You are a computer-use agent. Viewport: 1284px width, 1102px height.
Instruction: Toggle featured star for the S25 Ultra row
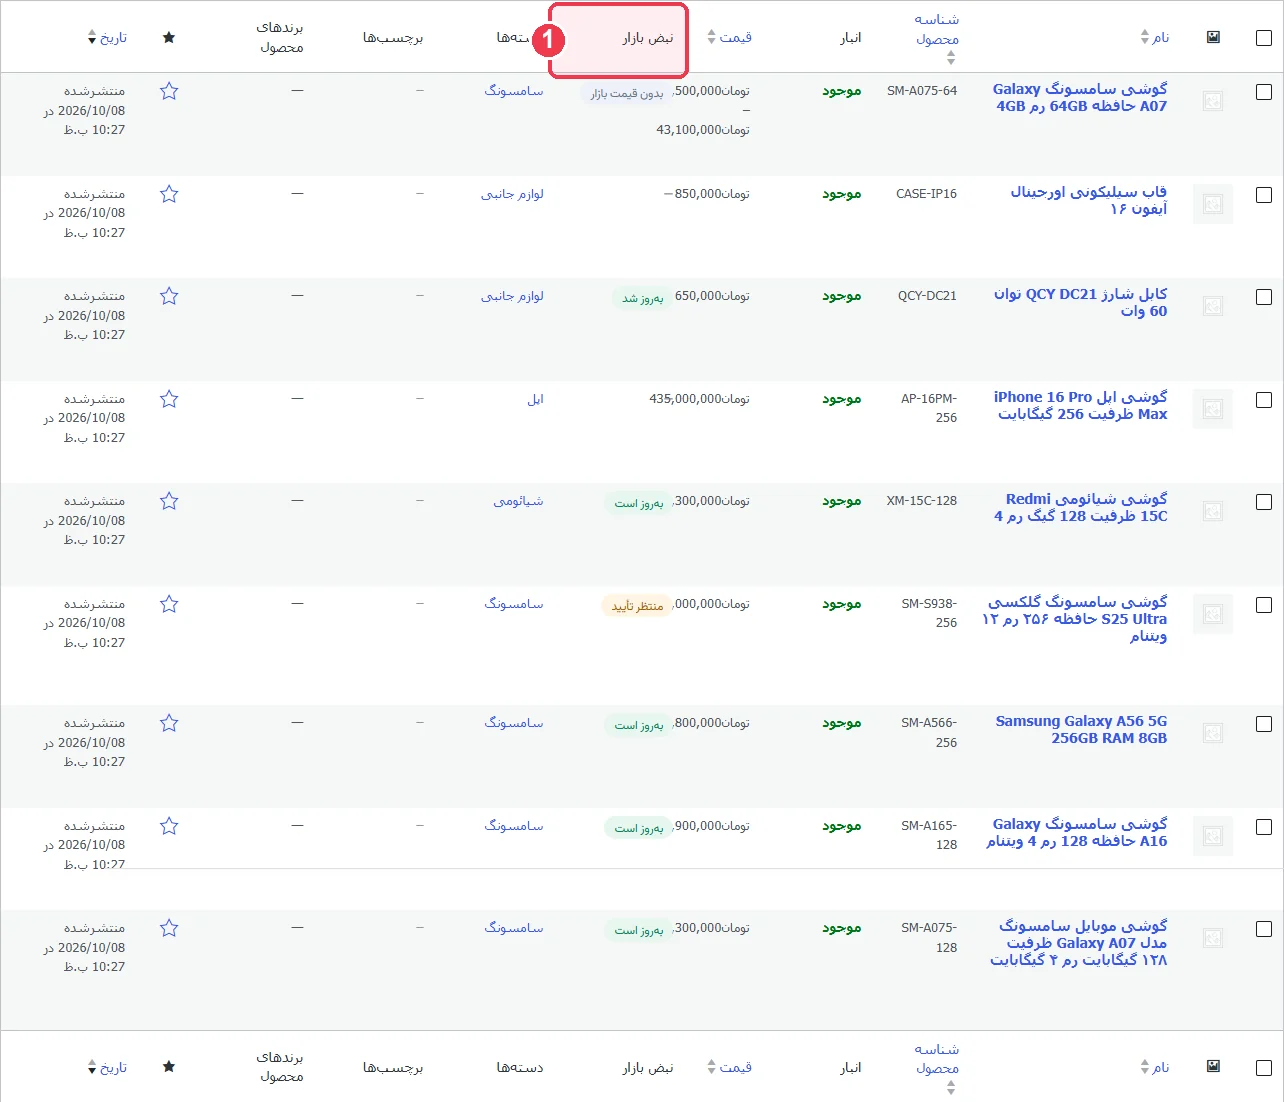click(169, 604)
